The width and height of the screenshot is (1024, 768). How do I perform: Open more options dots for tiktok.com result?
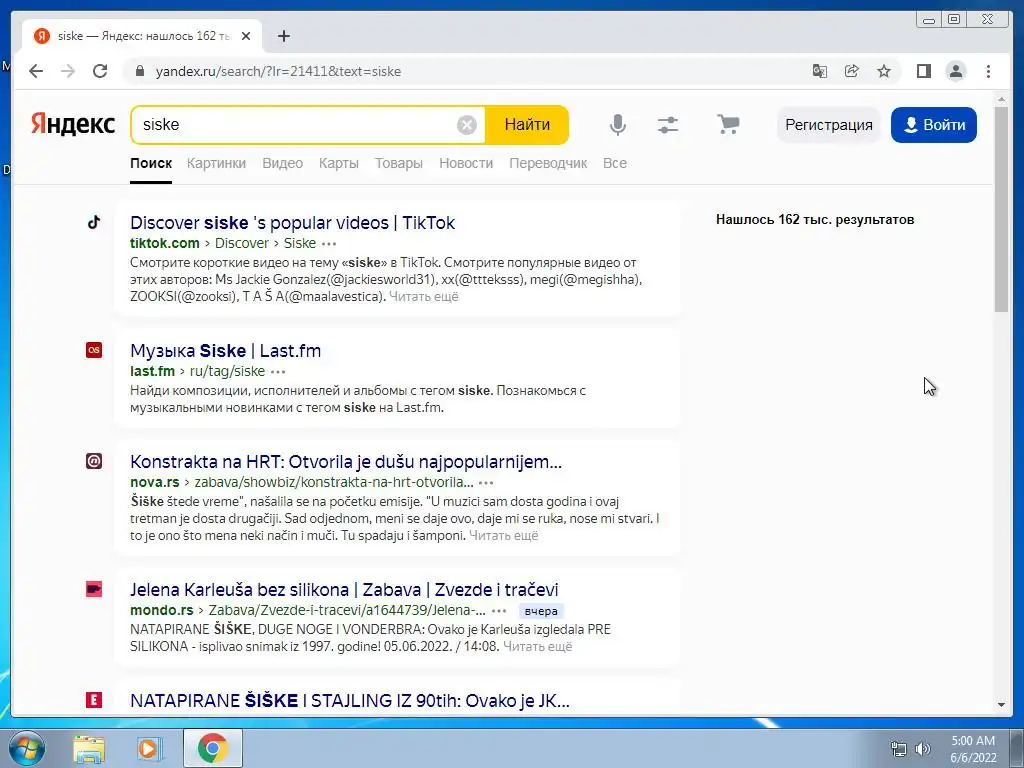[x=329, y=244]
